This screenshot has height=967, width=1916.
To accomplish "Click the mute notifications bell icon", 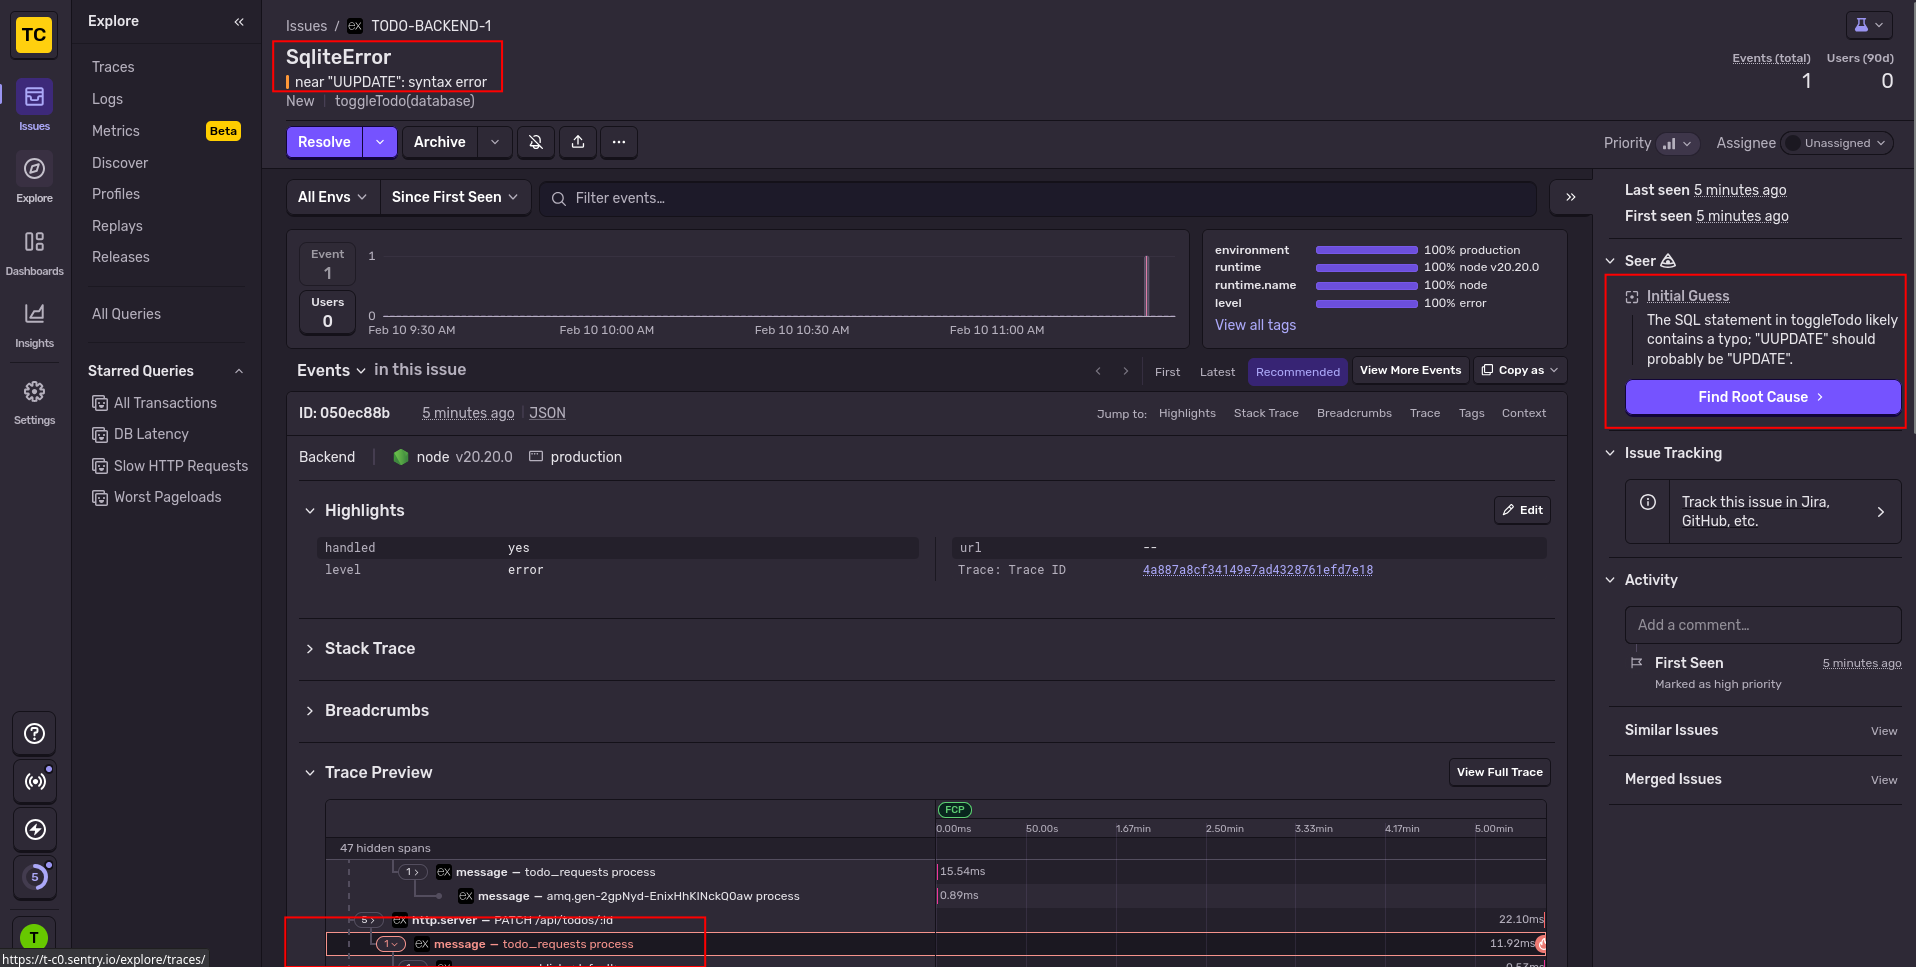I will click(536, 142).
